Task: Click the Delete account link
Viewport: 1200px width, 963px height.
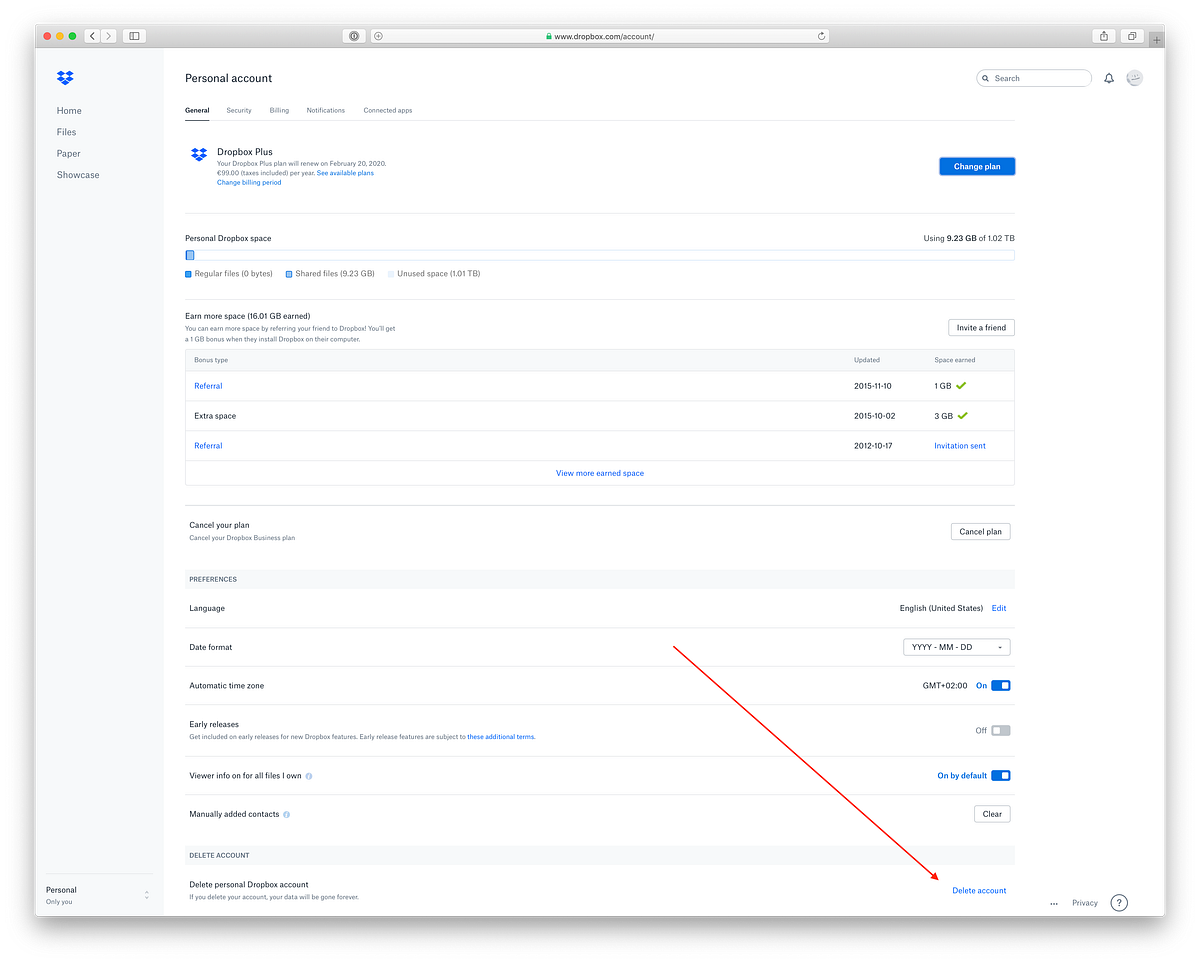Action: (978, 890)
